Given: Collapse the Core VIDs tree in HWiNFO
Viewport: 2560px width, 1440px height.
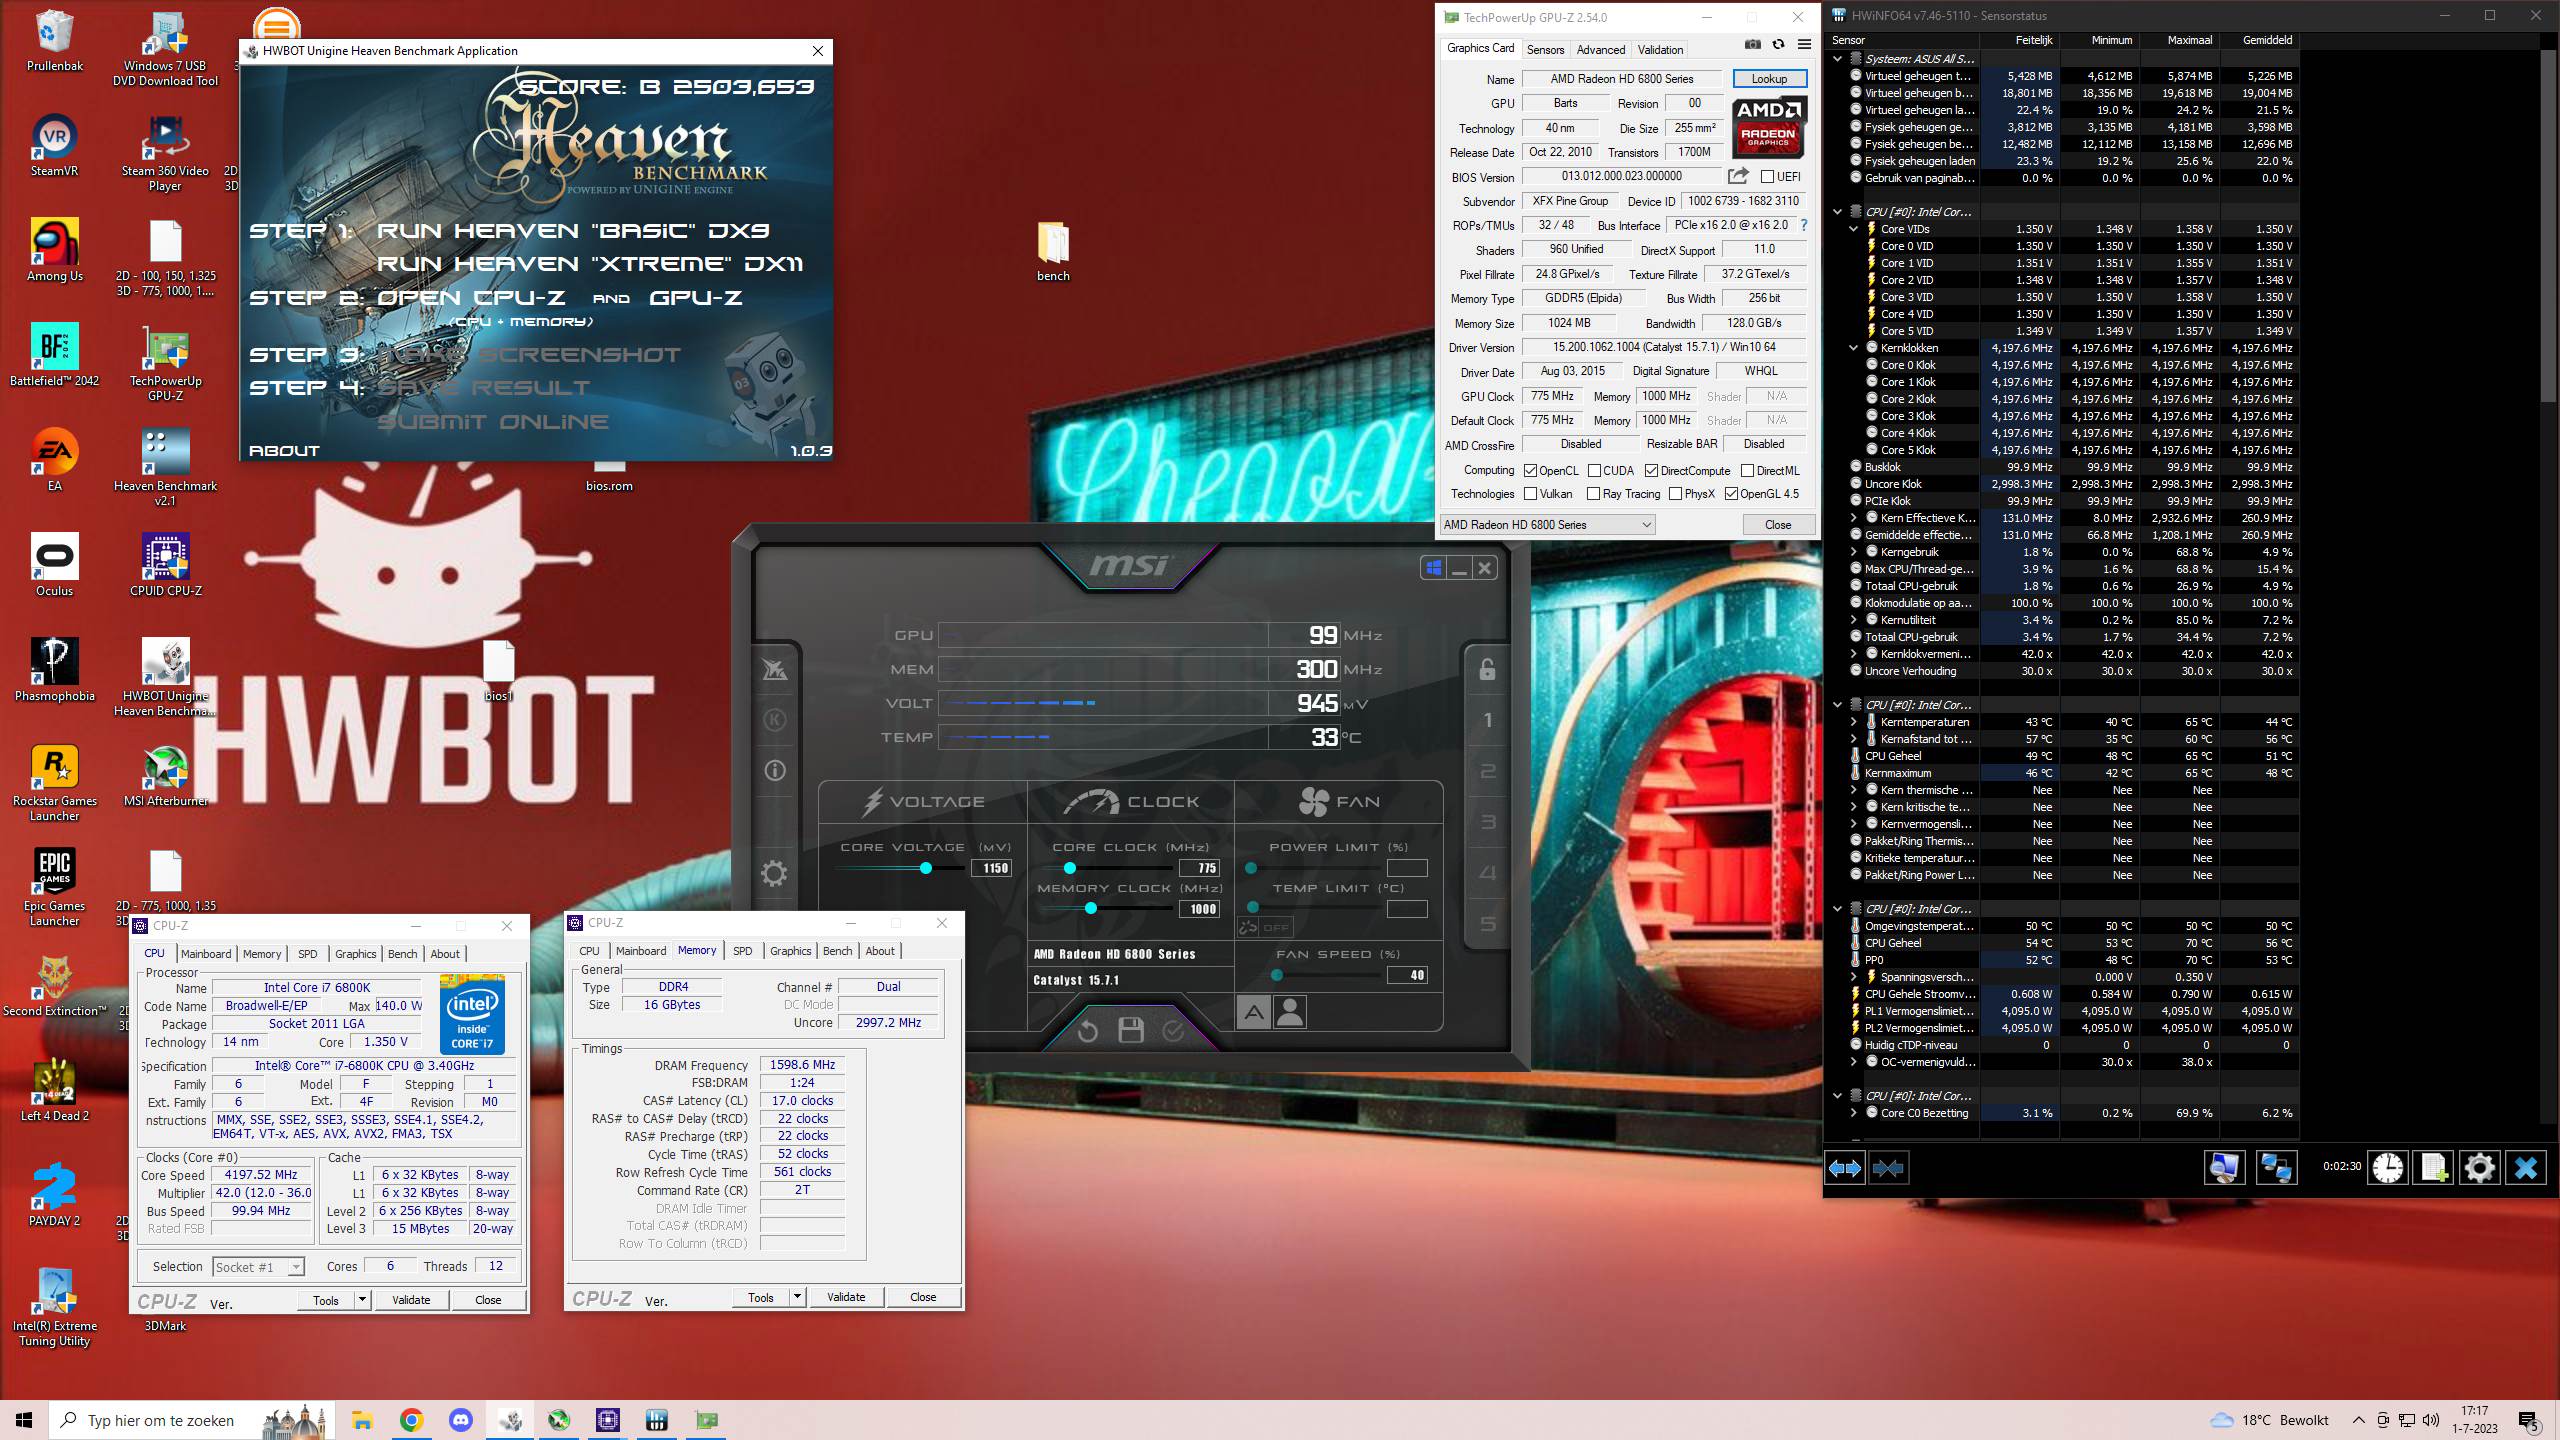Looking at the screenshot, I should coord(1853,229).
